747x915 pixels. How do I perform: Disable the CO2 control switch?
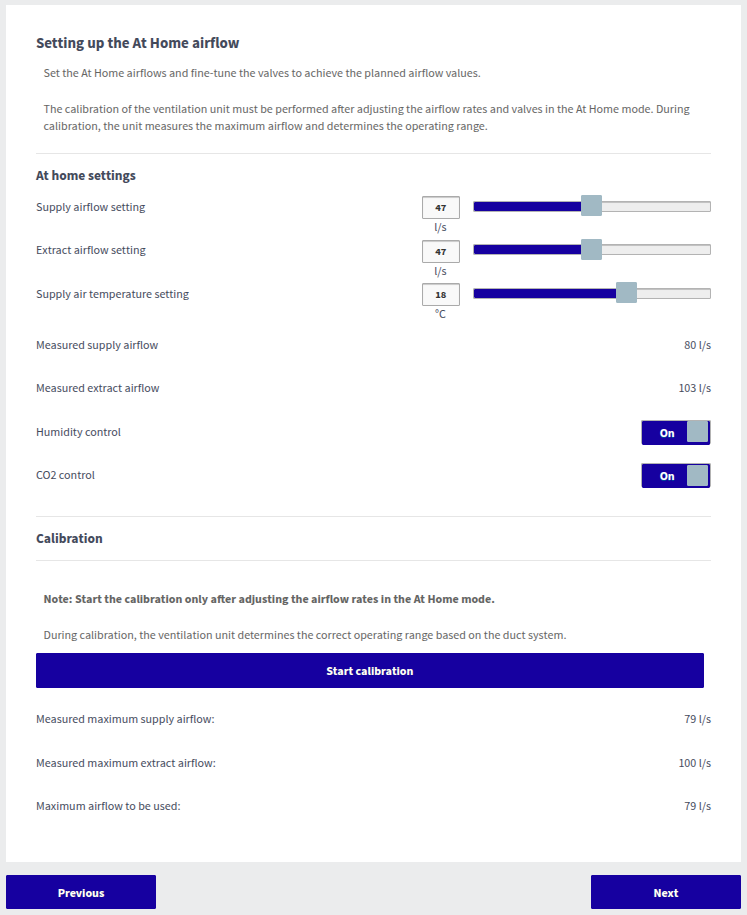(x=675, y=476)
